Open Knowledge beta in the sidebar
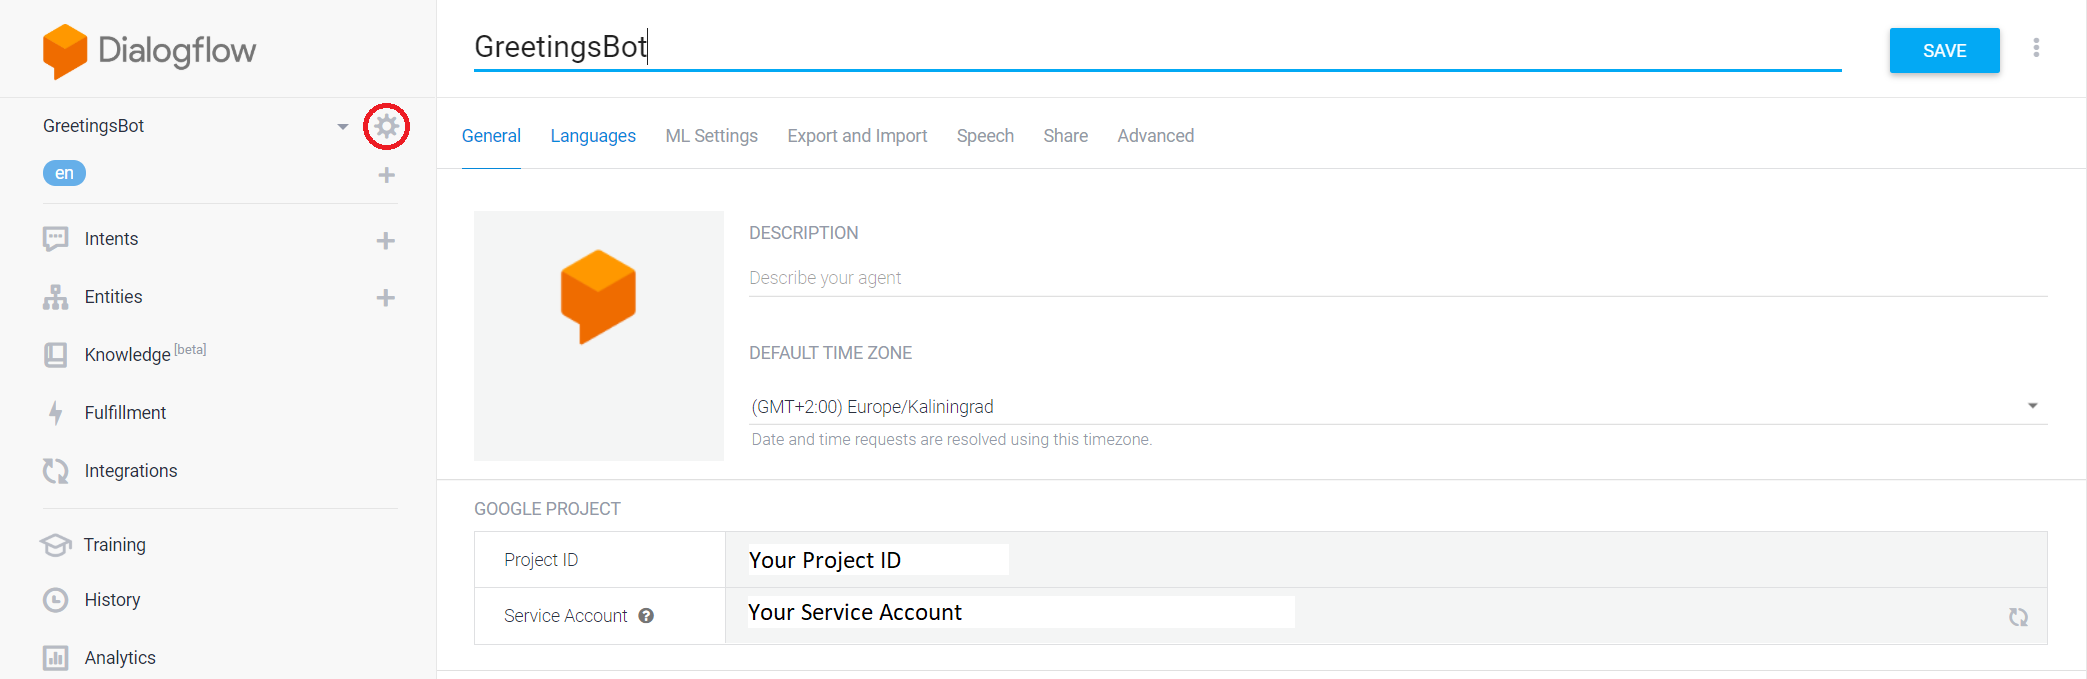Viewport: 2087px width, 679px height. (x=145, y=353)
